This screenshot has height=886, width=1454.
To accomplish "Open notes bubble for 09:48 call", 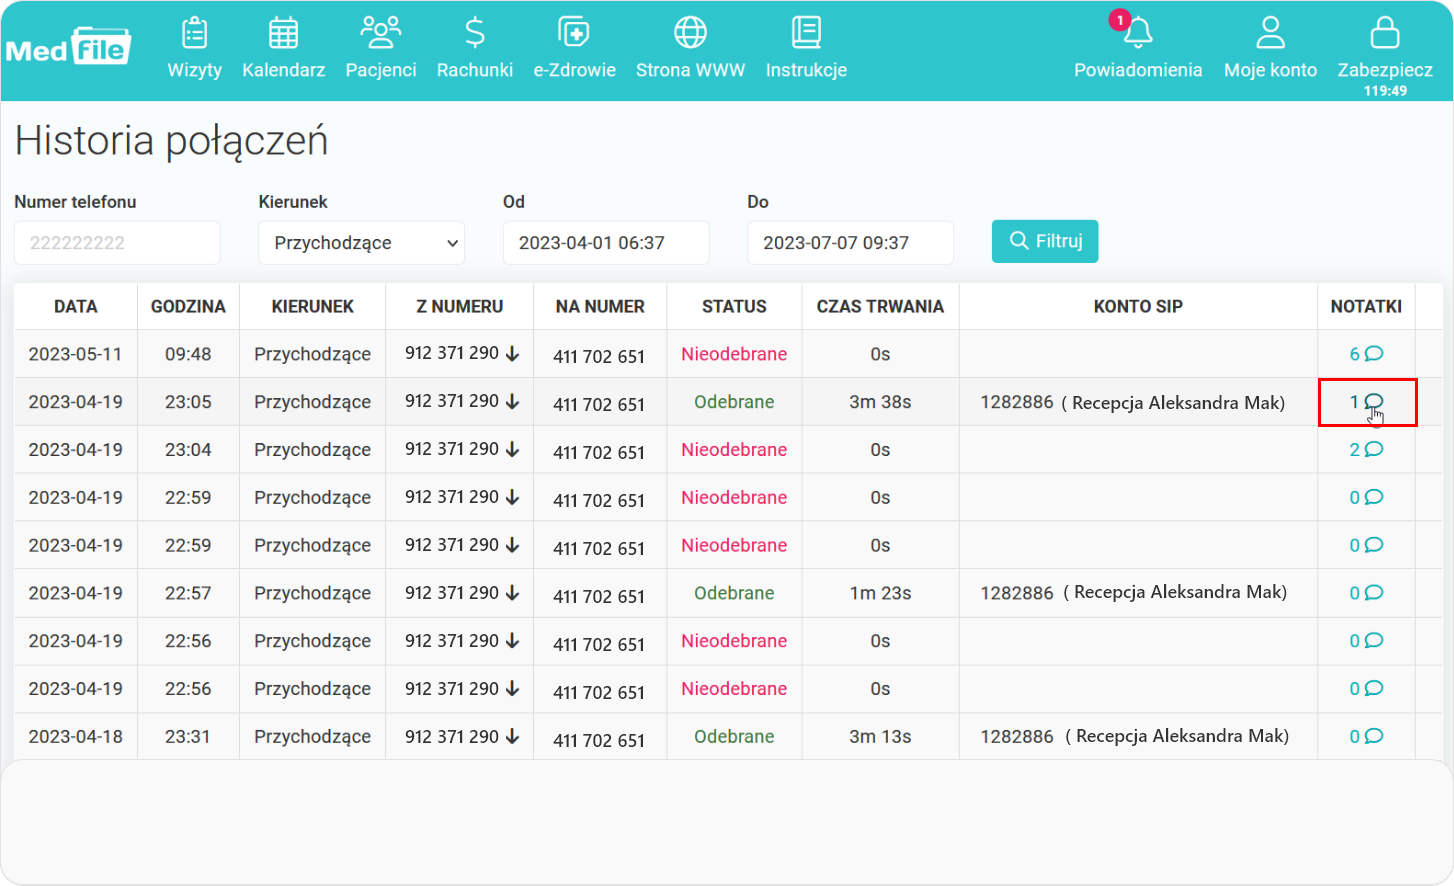I will point(1373,354).
